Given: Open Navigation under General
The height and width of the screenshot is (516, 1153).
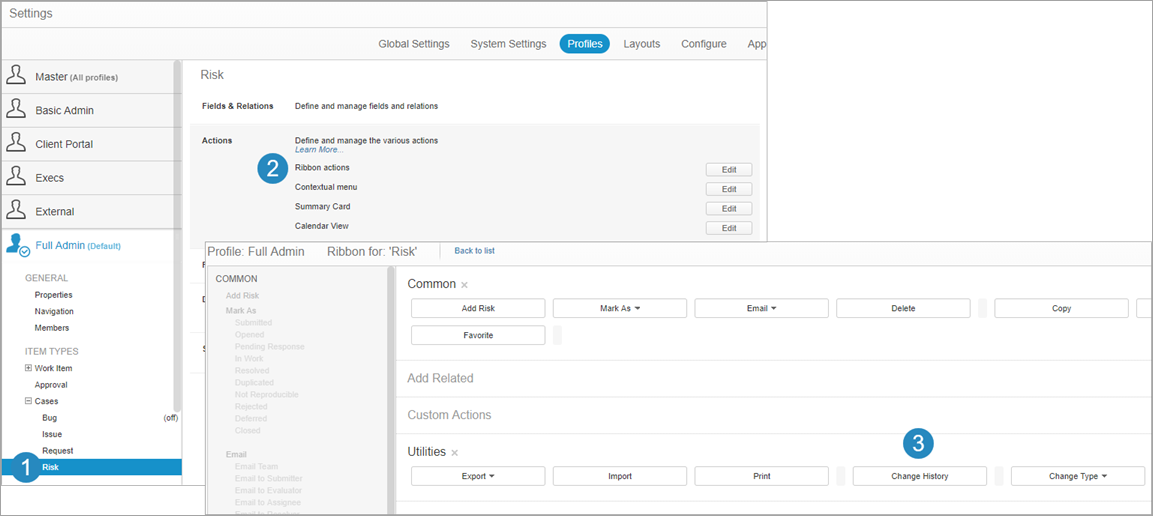Looking at the screenshot, I should [x=54, y=311].
